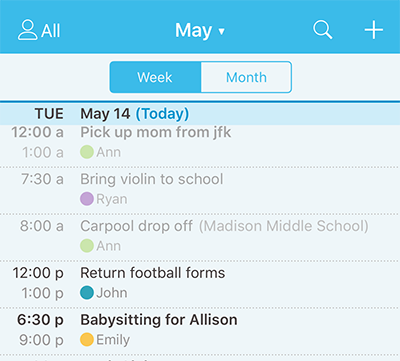400x361 pixels.
Task: Open Carpool drop off event
Action: click(200, 238)
